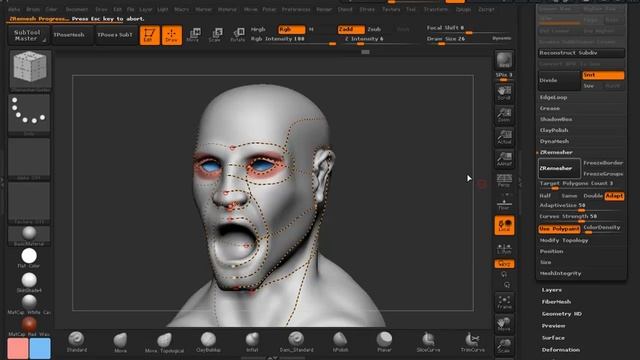Click Reconstruct Subdiv button

tap(581, 53)
